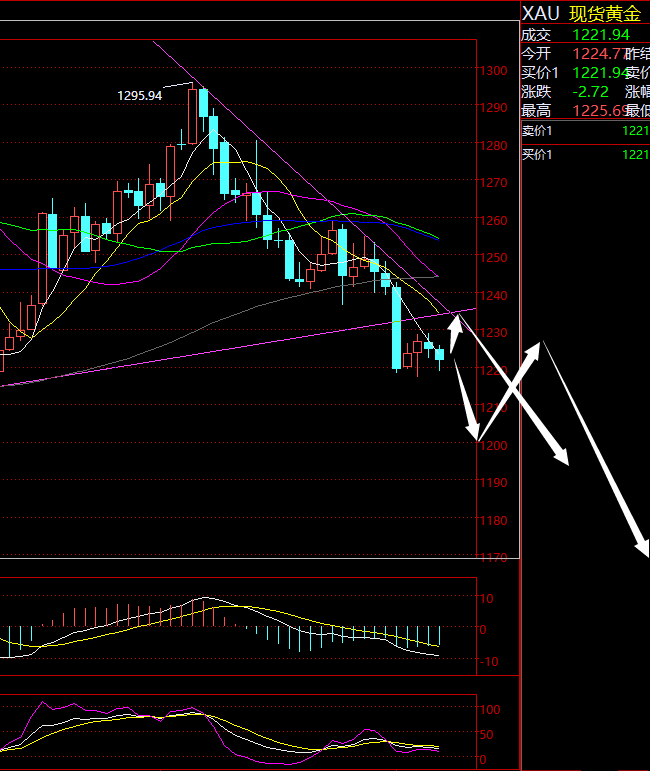Select the oscillator axis label 50
The width and height of the screenshot is (650, 771).
coord(486,735)
